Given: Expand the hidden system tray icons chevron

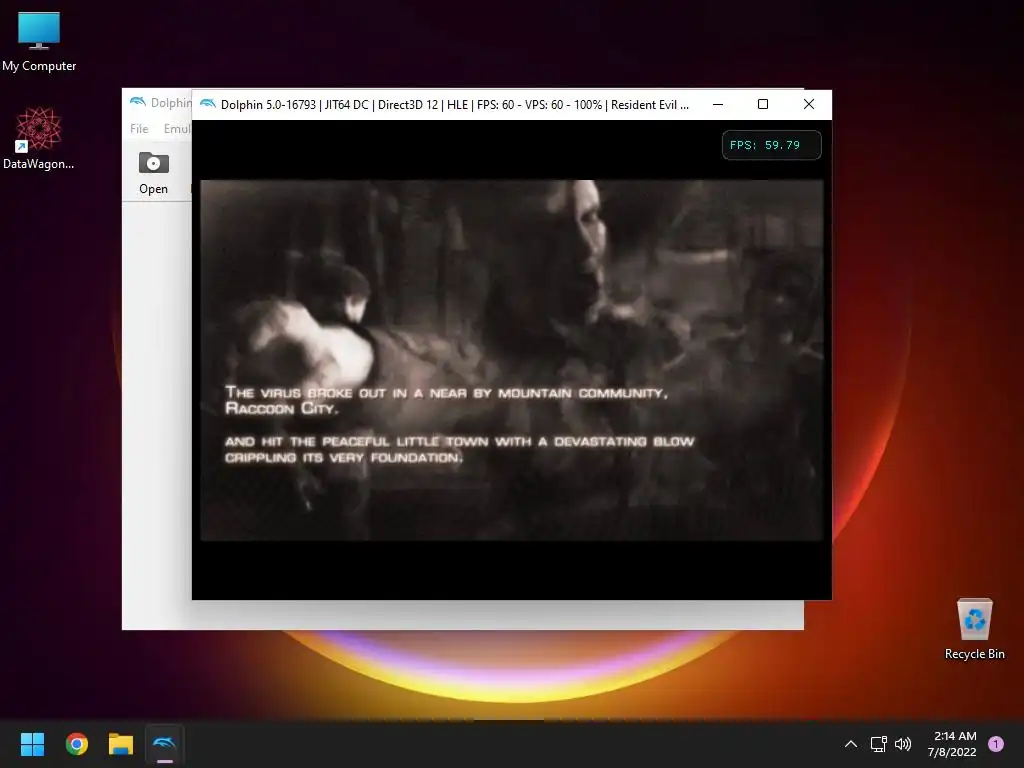Looking at the screenshot, I should click(x=850, y=744).
